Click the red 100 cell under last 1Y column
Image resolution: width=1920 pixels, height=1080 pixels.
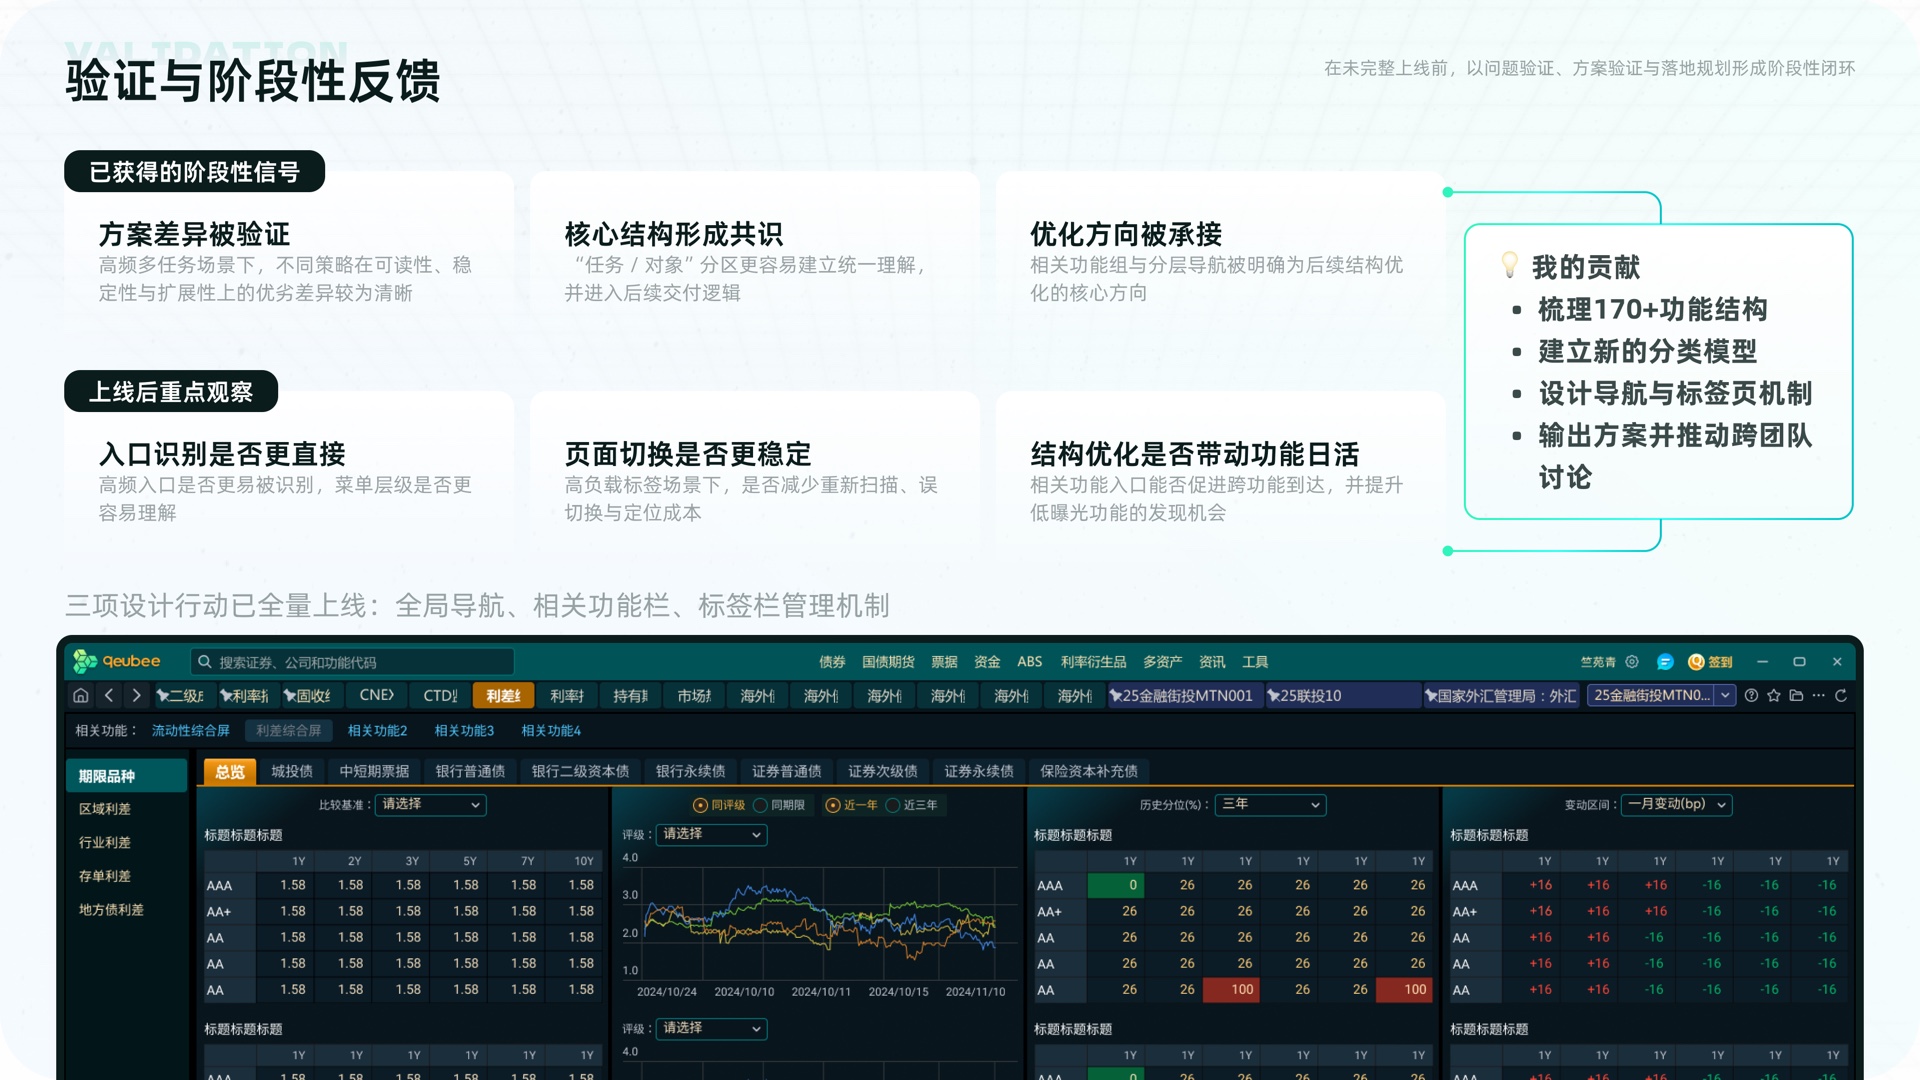coord(1404,989)
